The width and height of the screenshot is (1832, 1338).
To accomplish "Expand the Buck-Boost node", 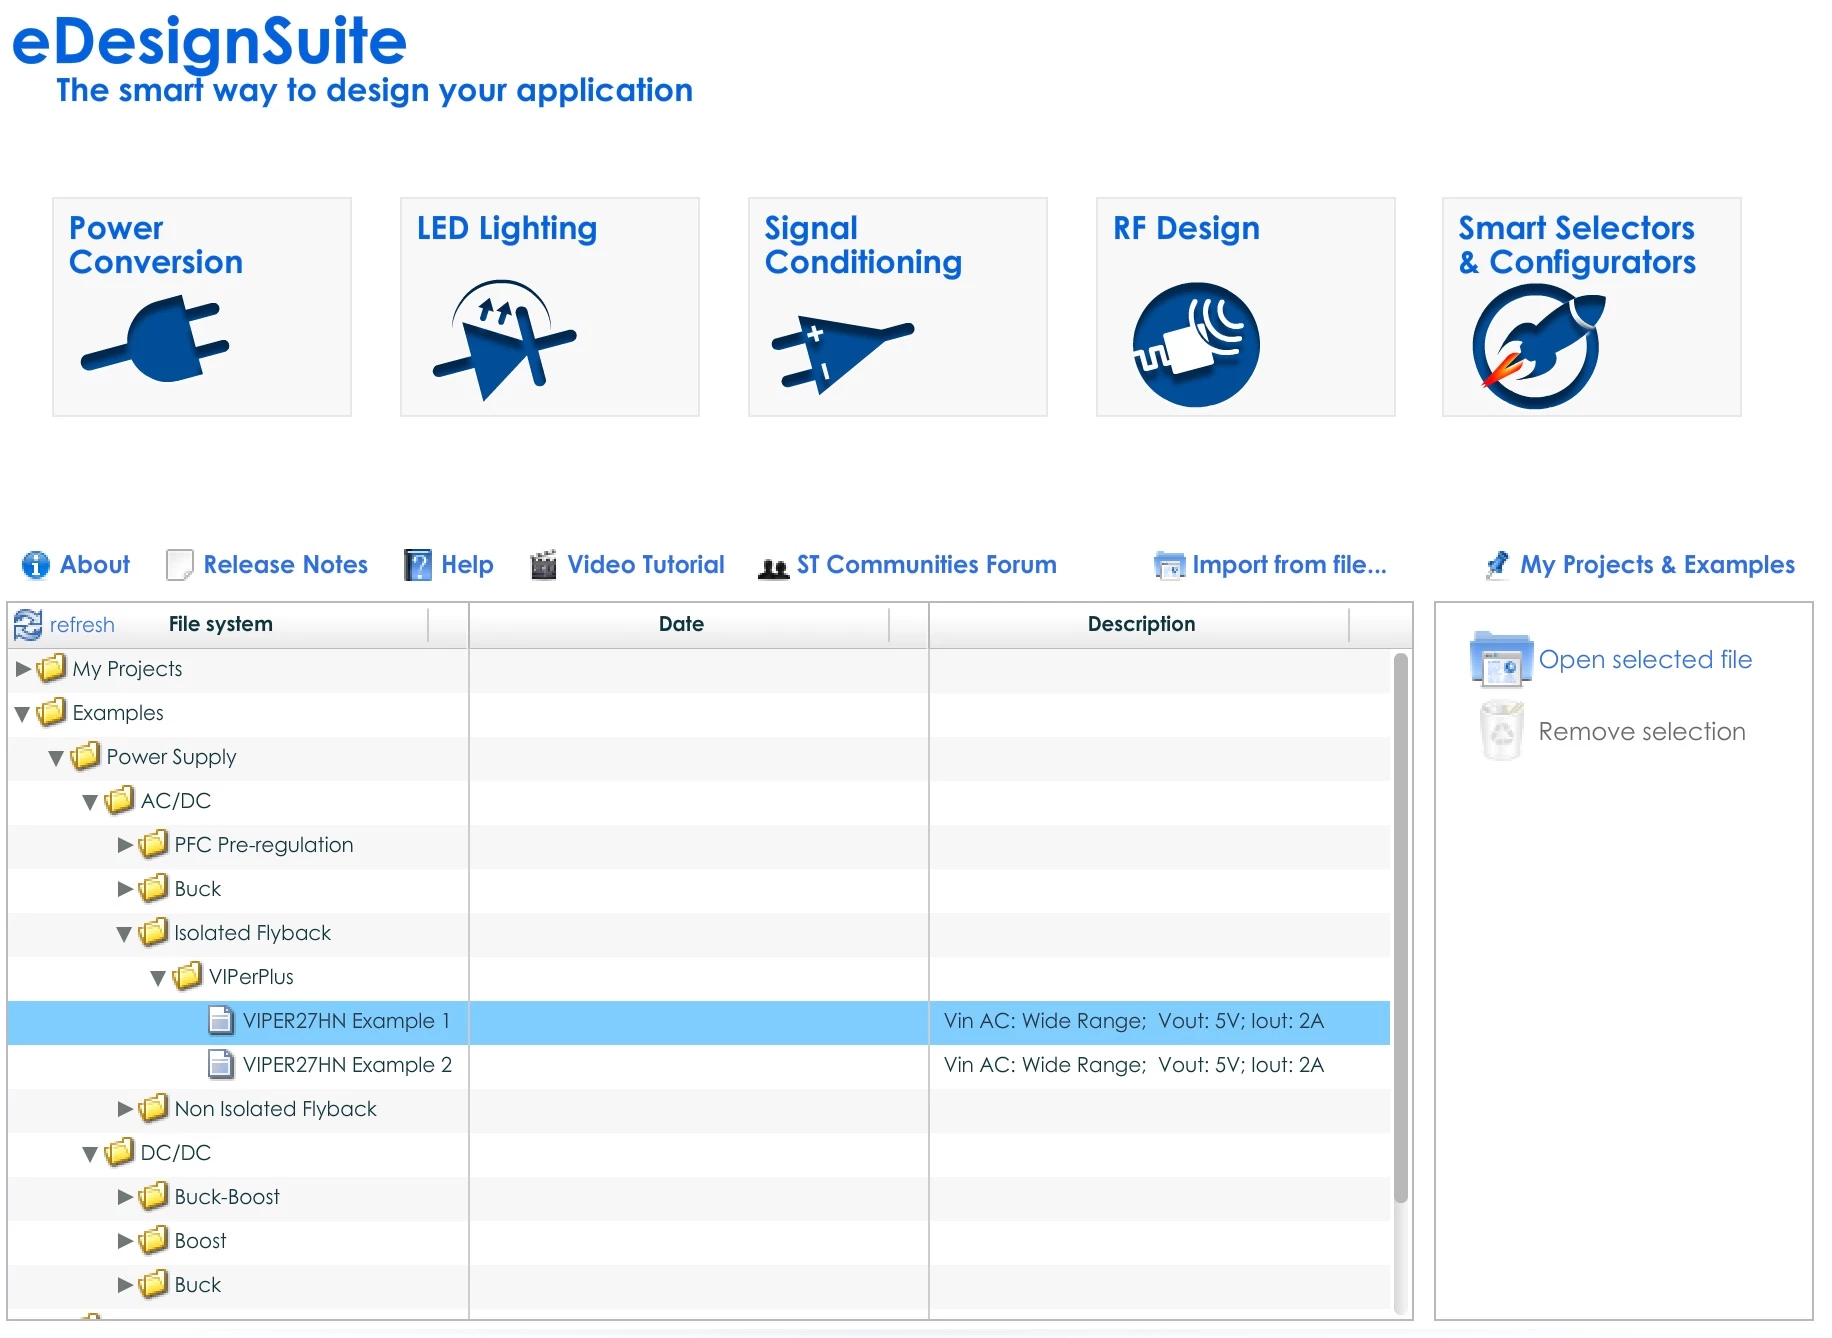I will tap(125, 1196).
